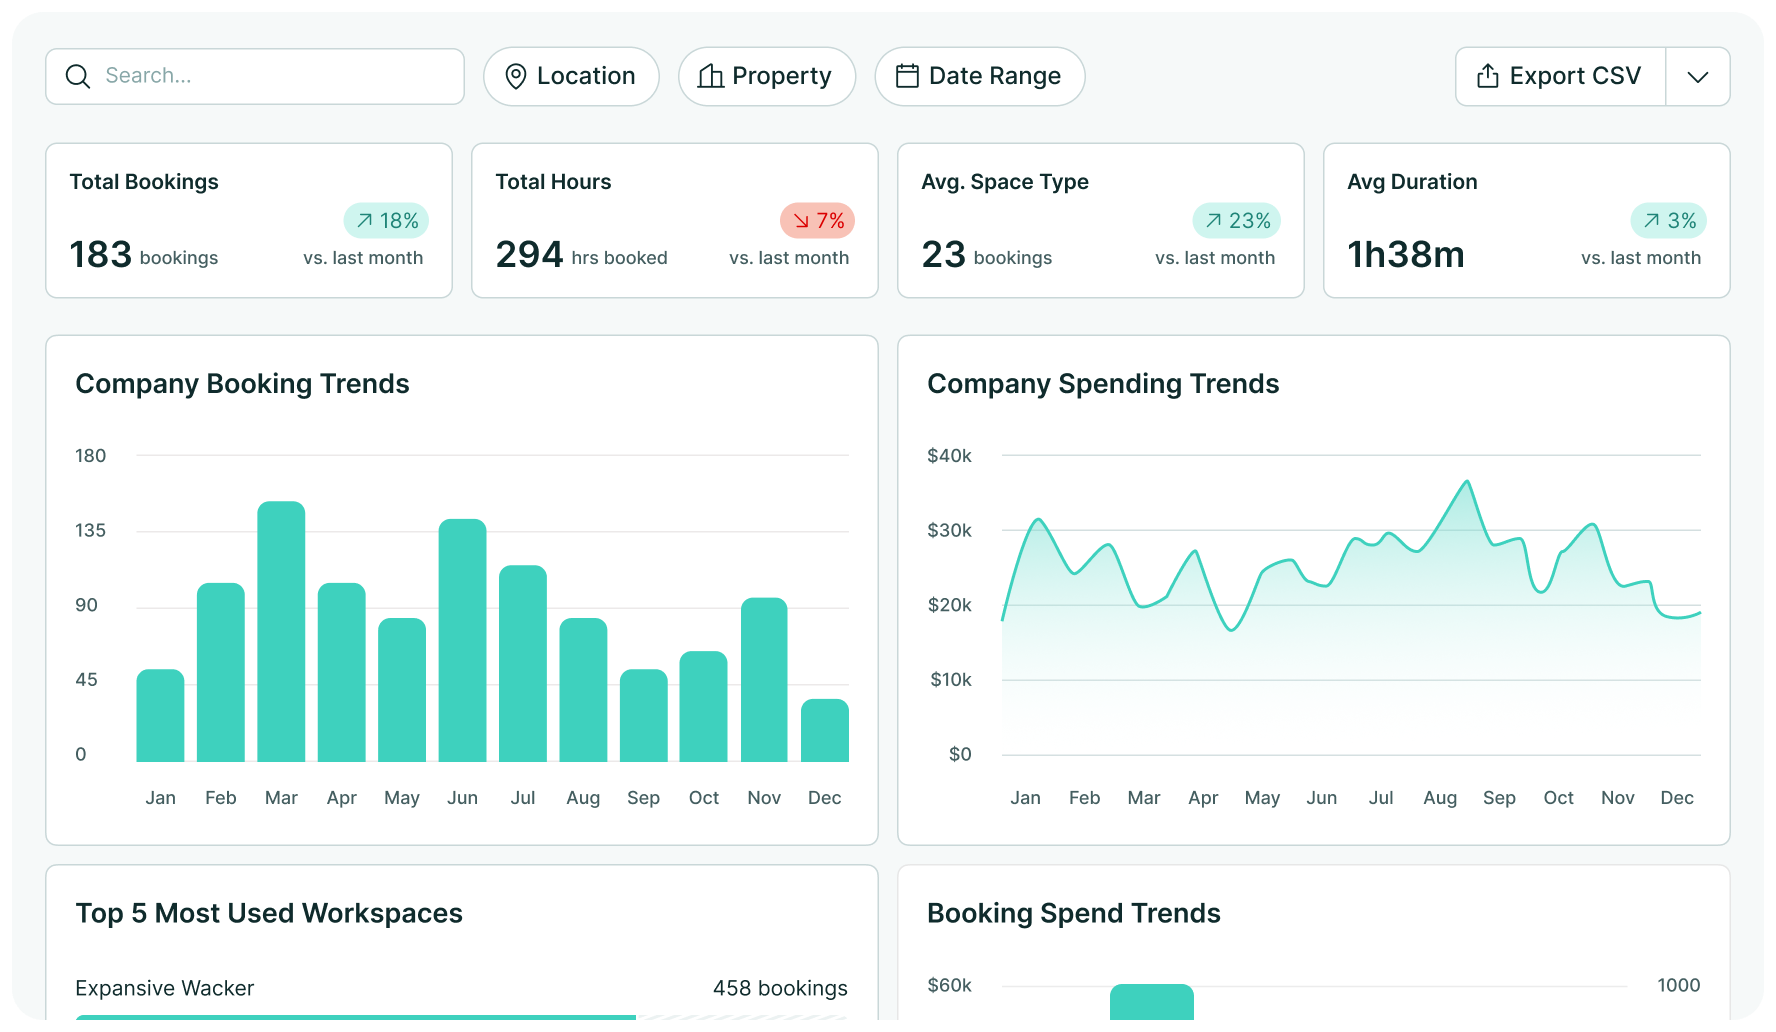The width and height of the screenshot is (1776, 1032).
Task: Click the search magnifier icon
Action: click(78, 76)
